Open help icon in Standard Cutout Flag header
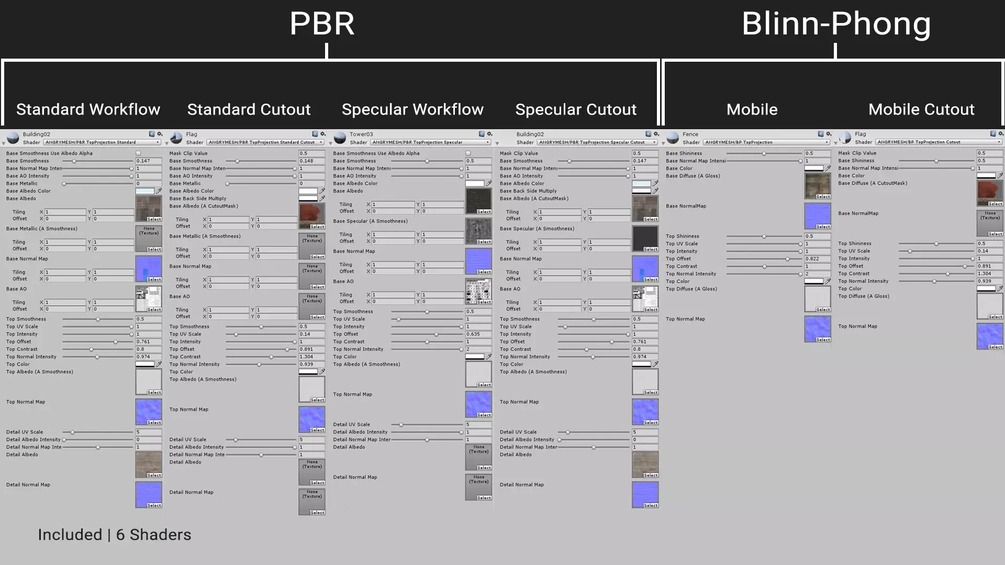The width and height of the screenshot is (1005, 565). coord(315,134)
